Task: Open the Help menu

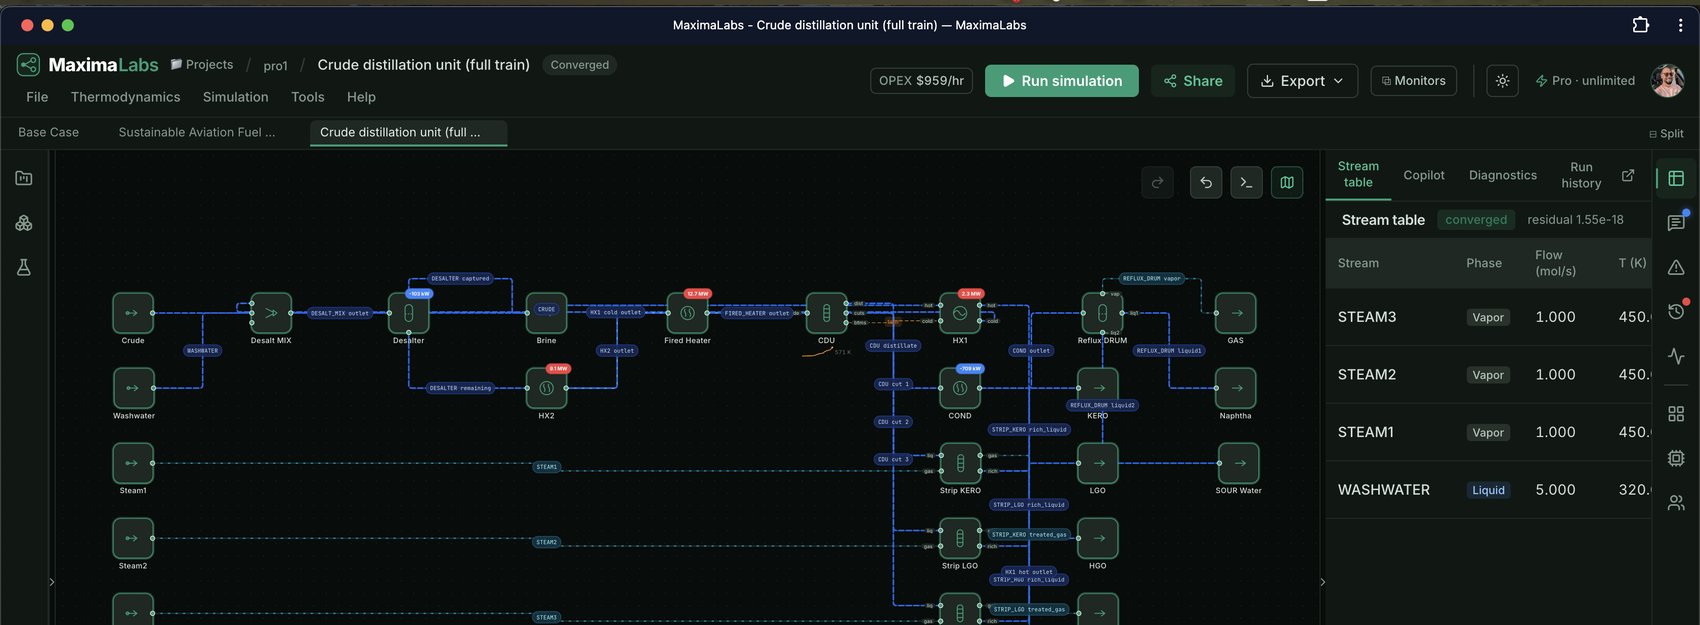Action: (361, 97)
